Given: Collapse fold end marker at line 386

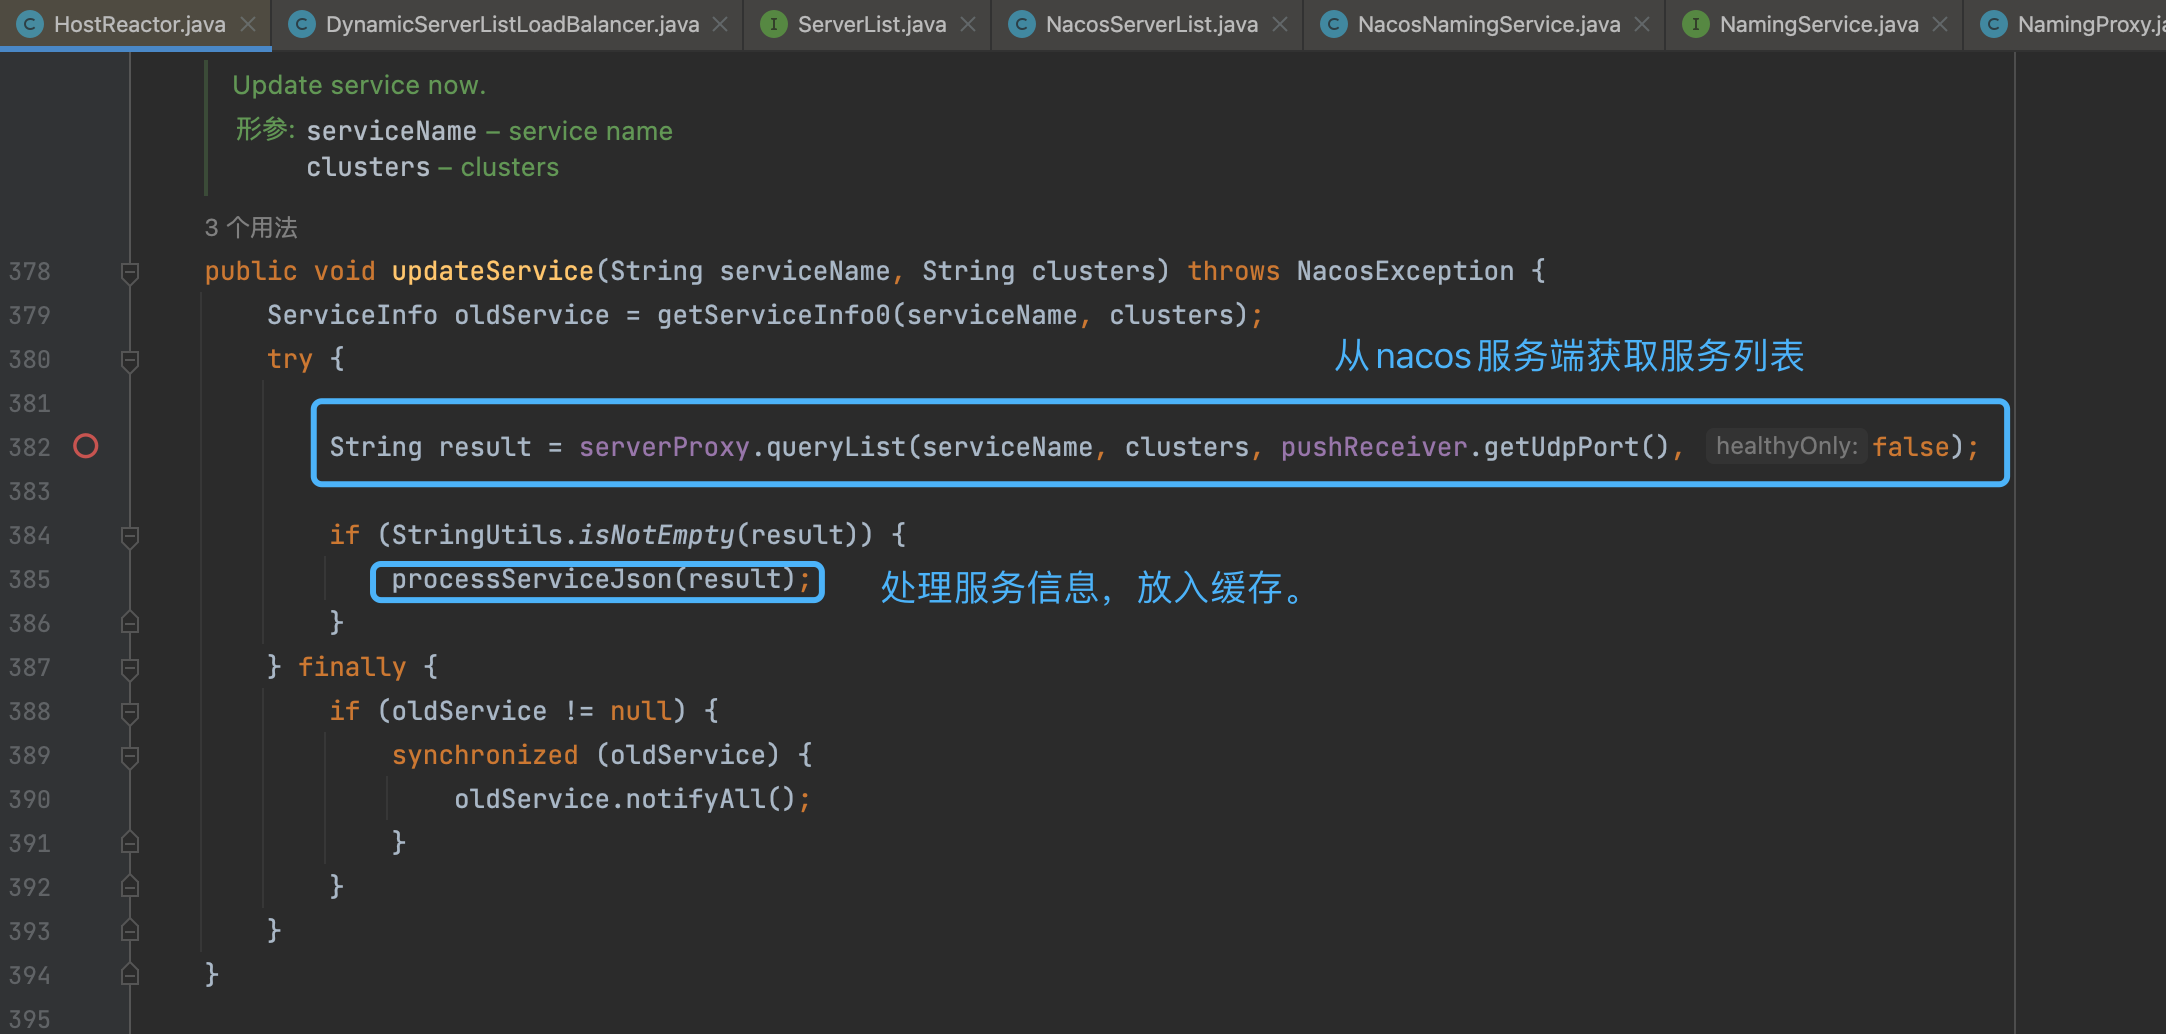Looking at the screenshot, I should pos(129,623).
